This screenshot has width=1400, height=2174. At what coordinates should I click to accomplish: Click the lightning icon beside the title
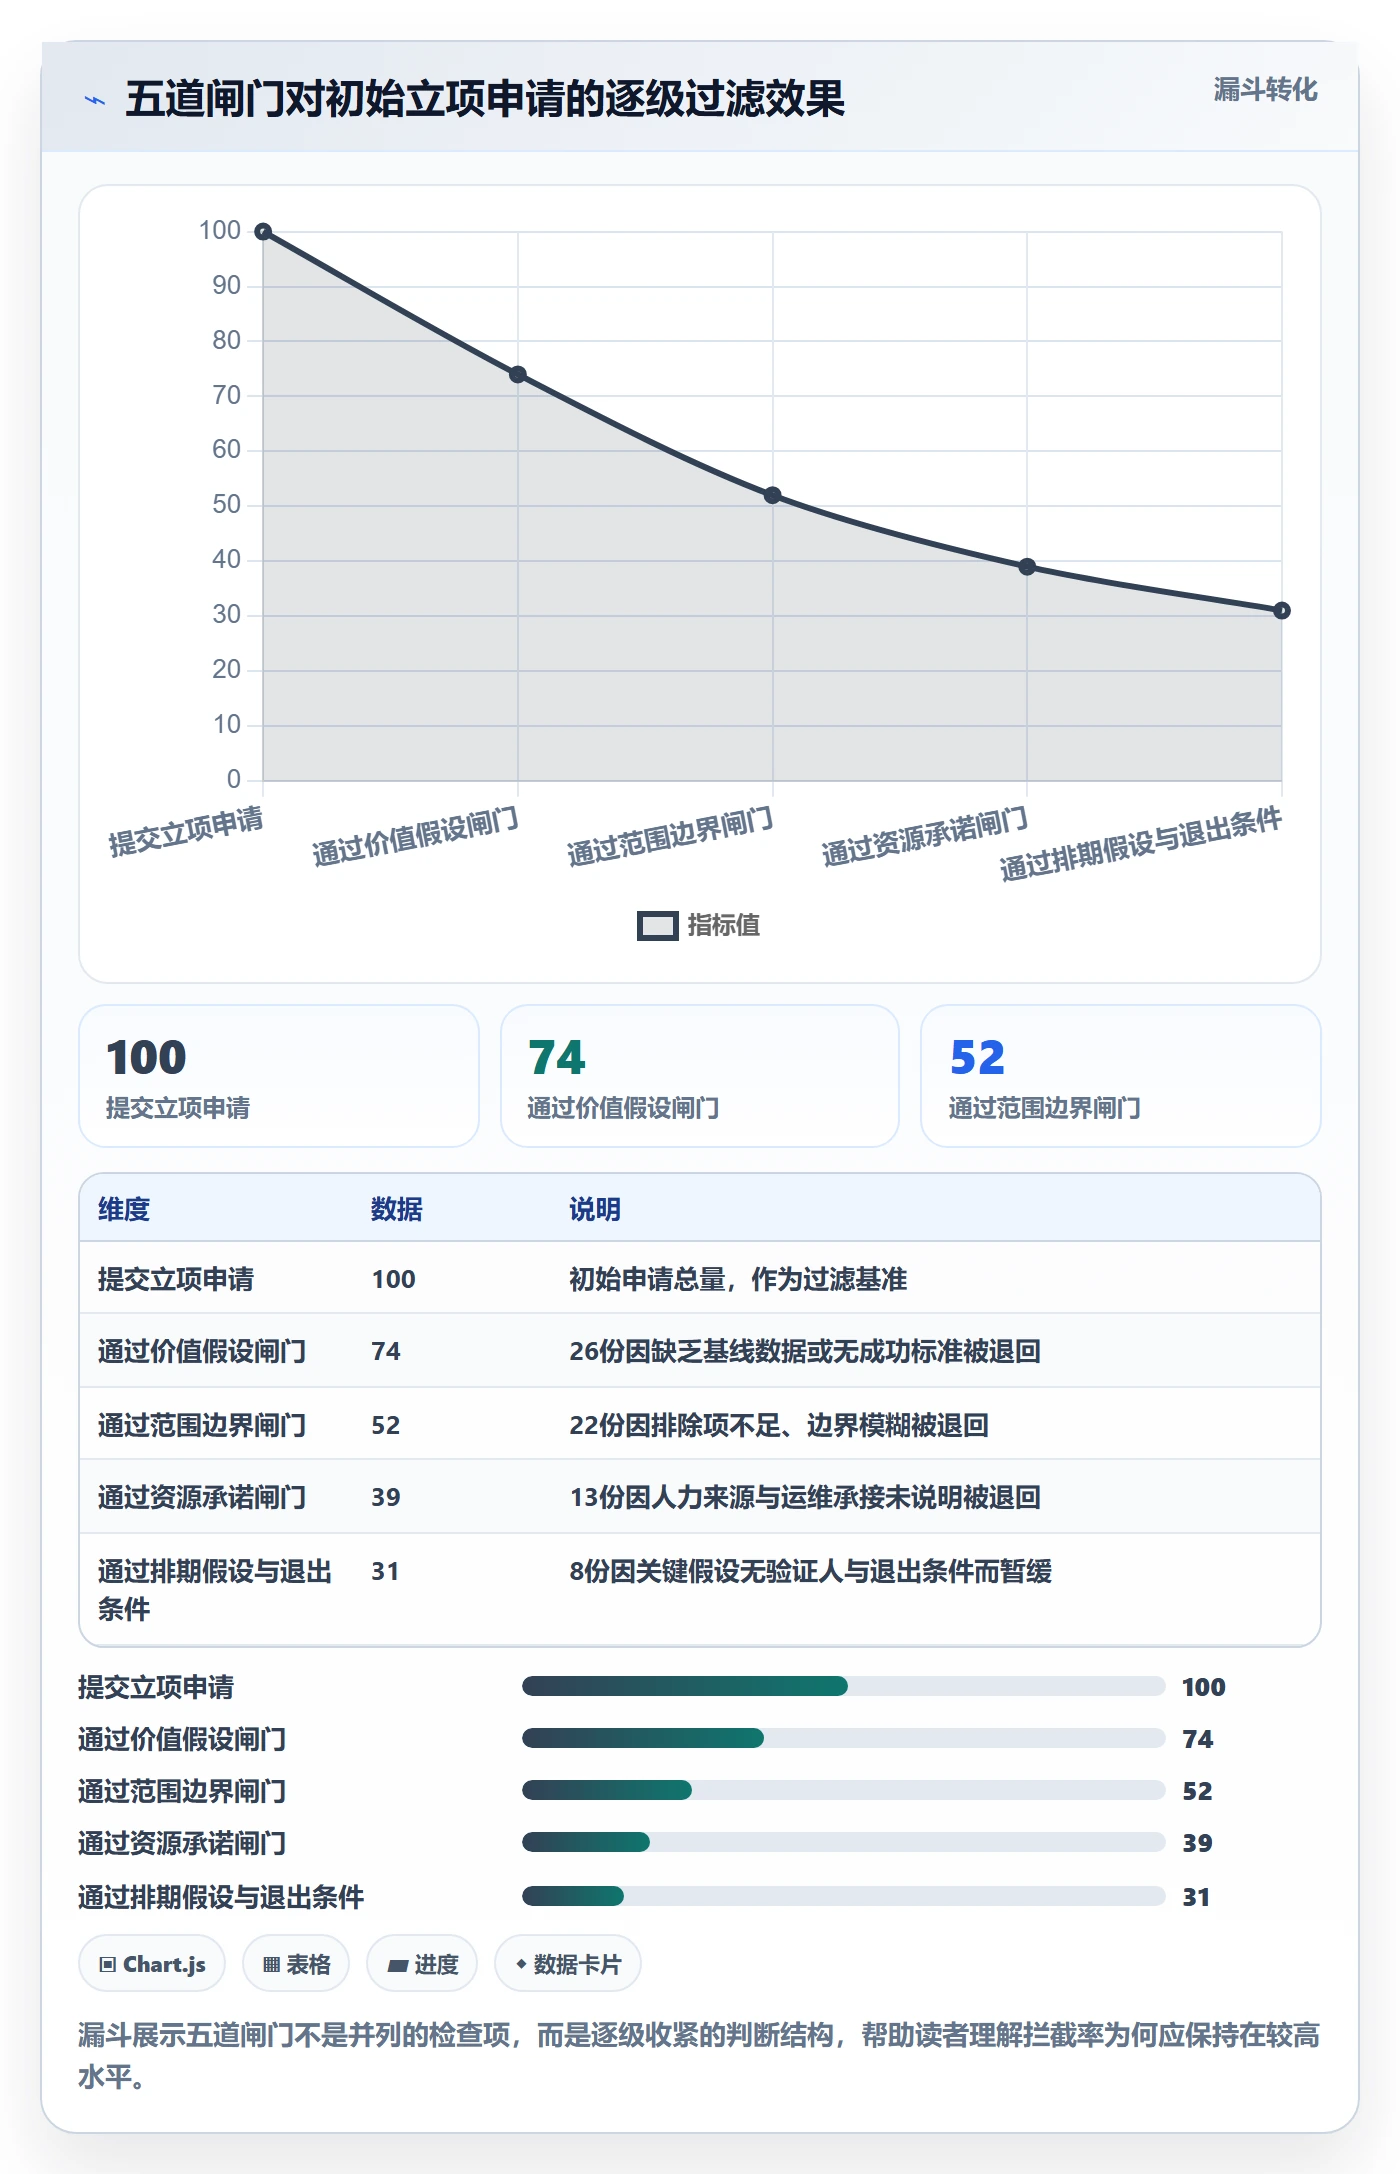click(x=95, y=100)
